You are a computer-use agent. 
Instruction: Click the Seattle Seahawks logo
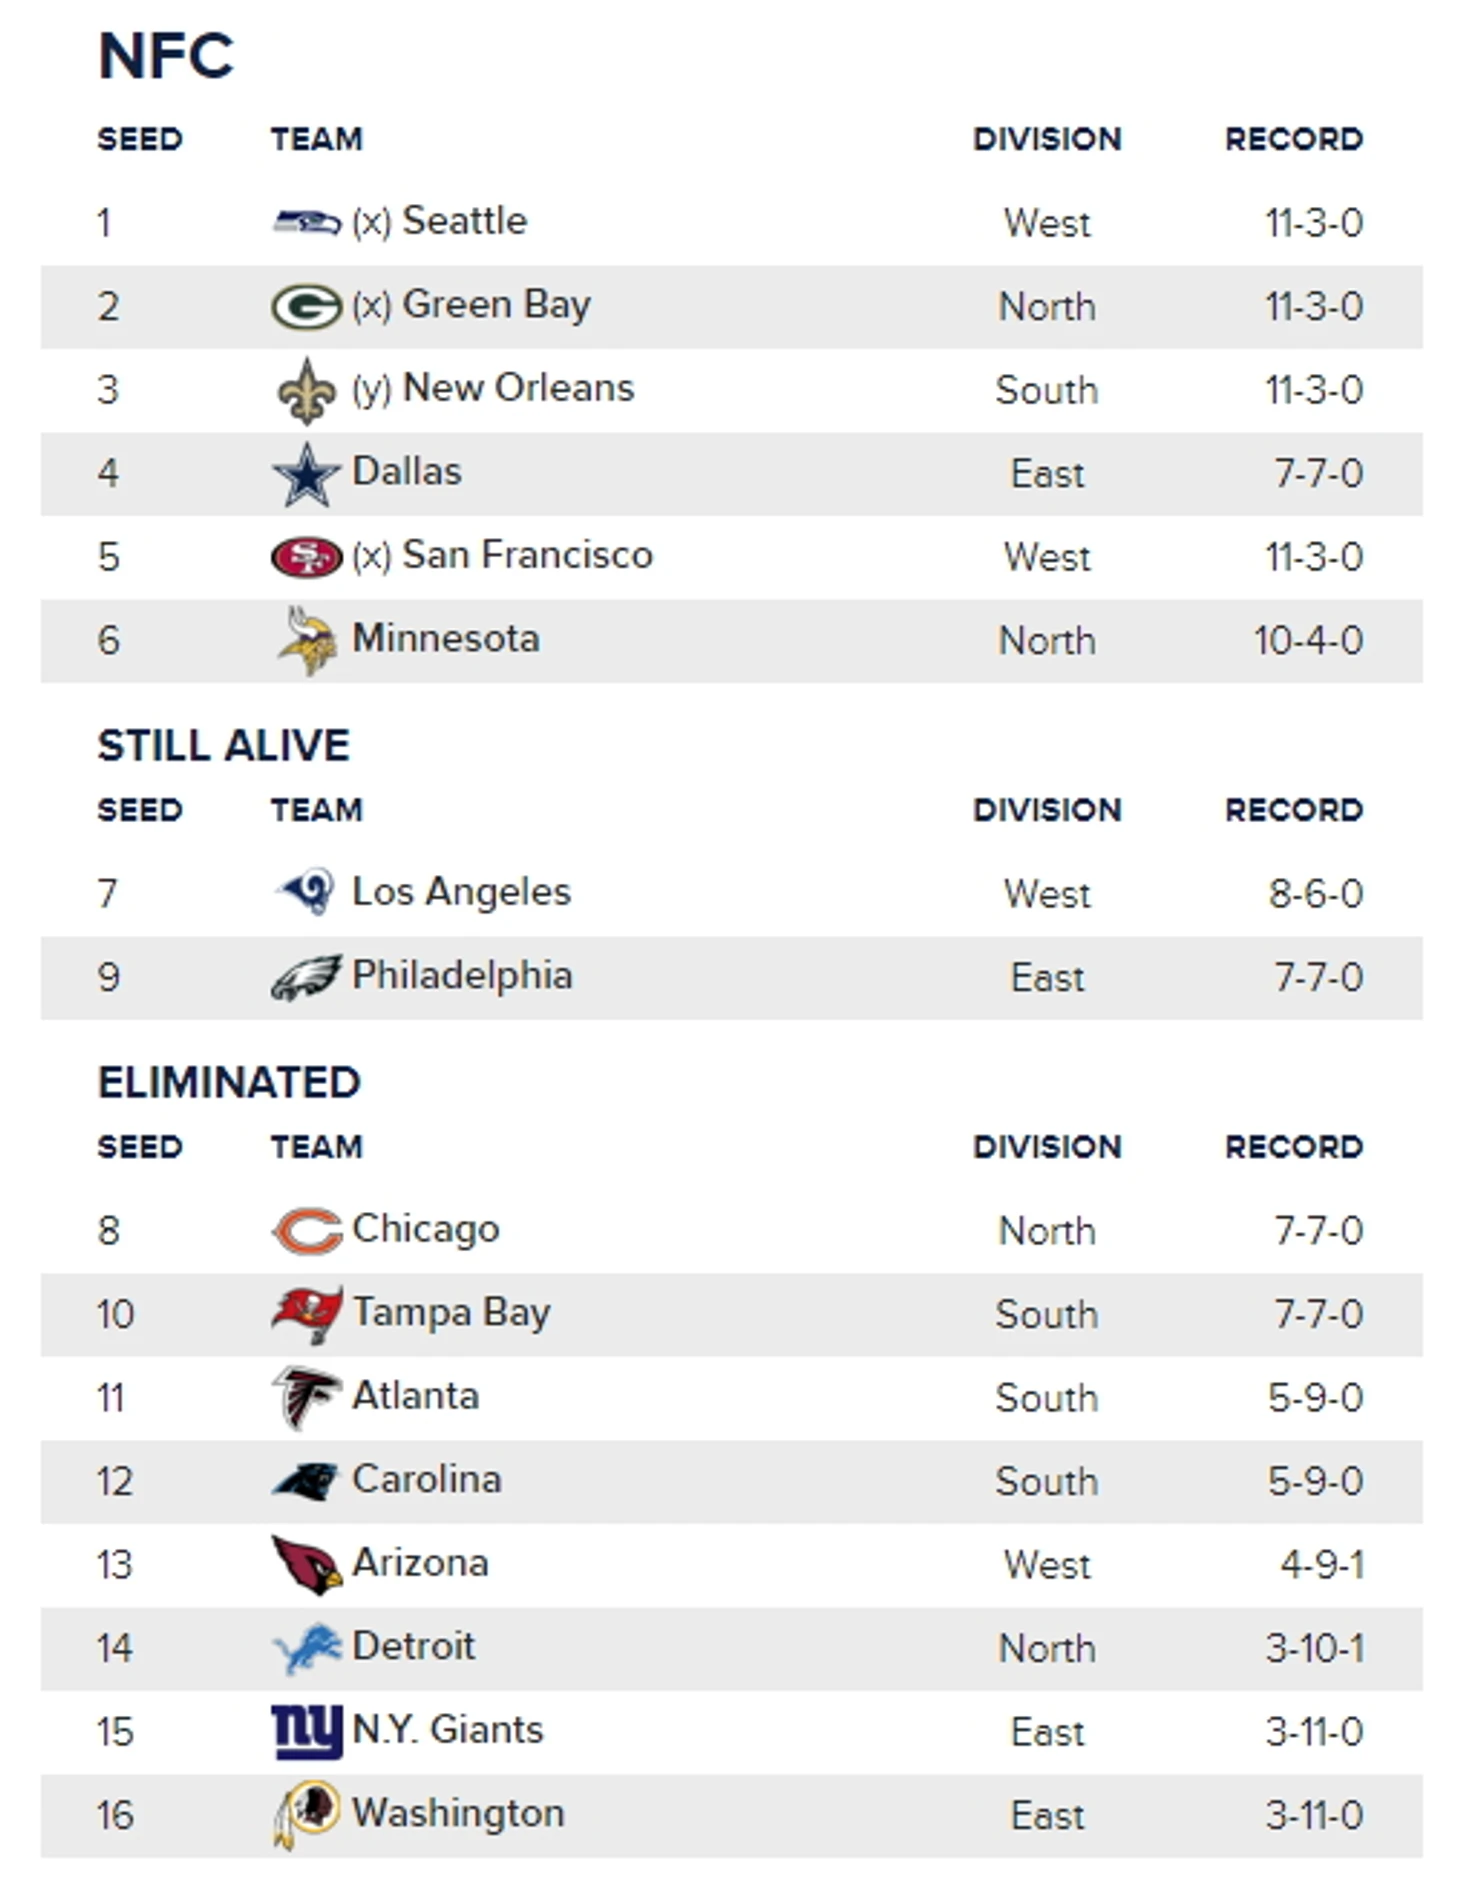[307, 221]
